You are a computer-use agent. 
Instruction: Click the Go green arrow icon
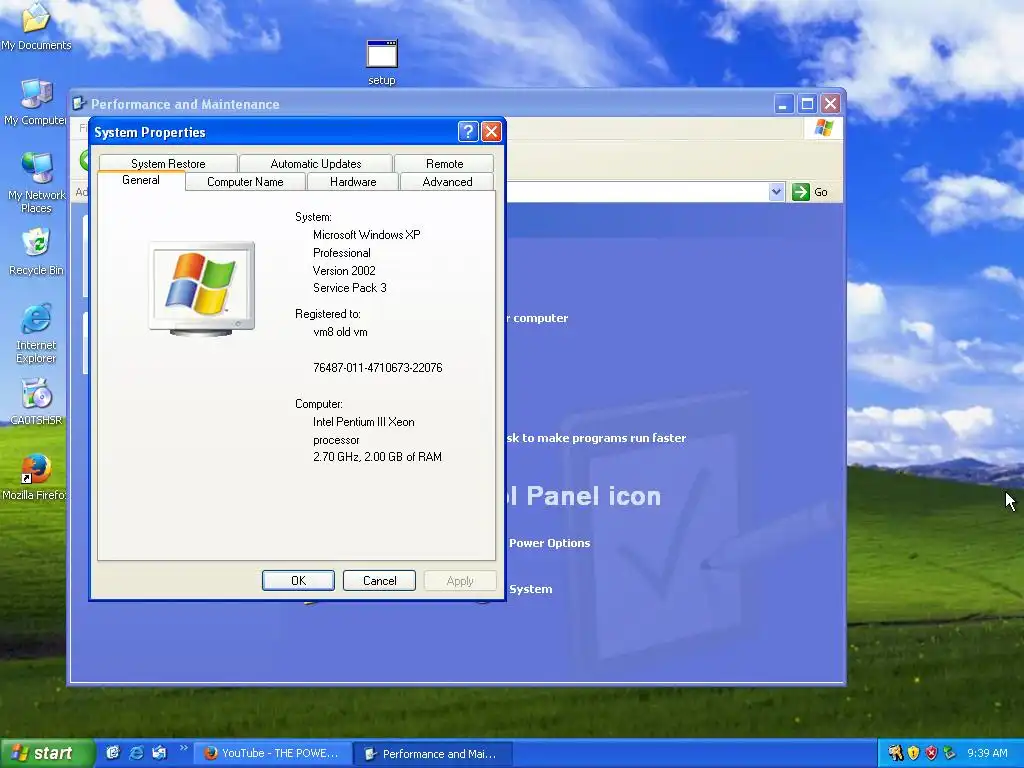point(801,192)
